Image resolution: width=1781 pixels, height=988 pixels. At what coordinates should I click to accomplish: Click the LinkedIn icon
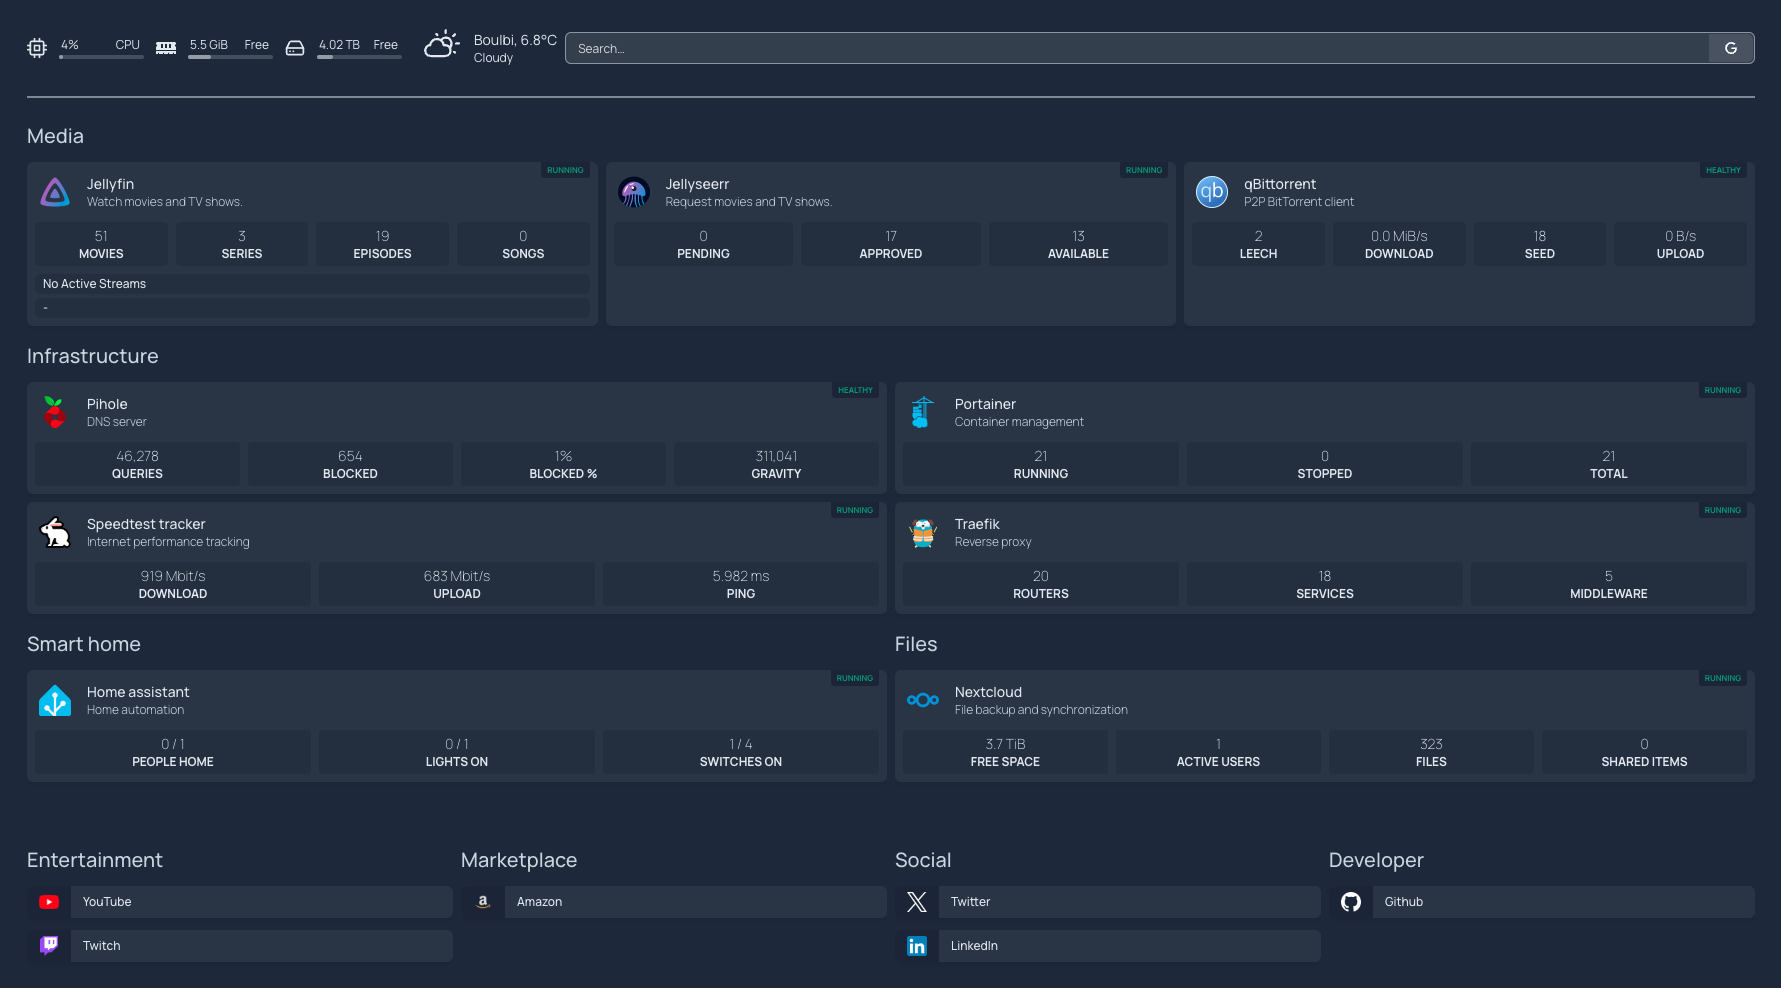pyautogui.click(x=917, y=946)
